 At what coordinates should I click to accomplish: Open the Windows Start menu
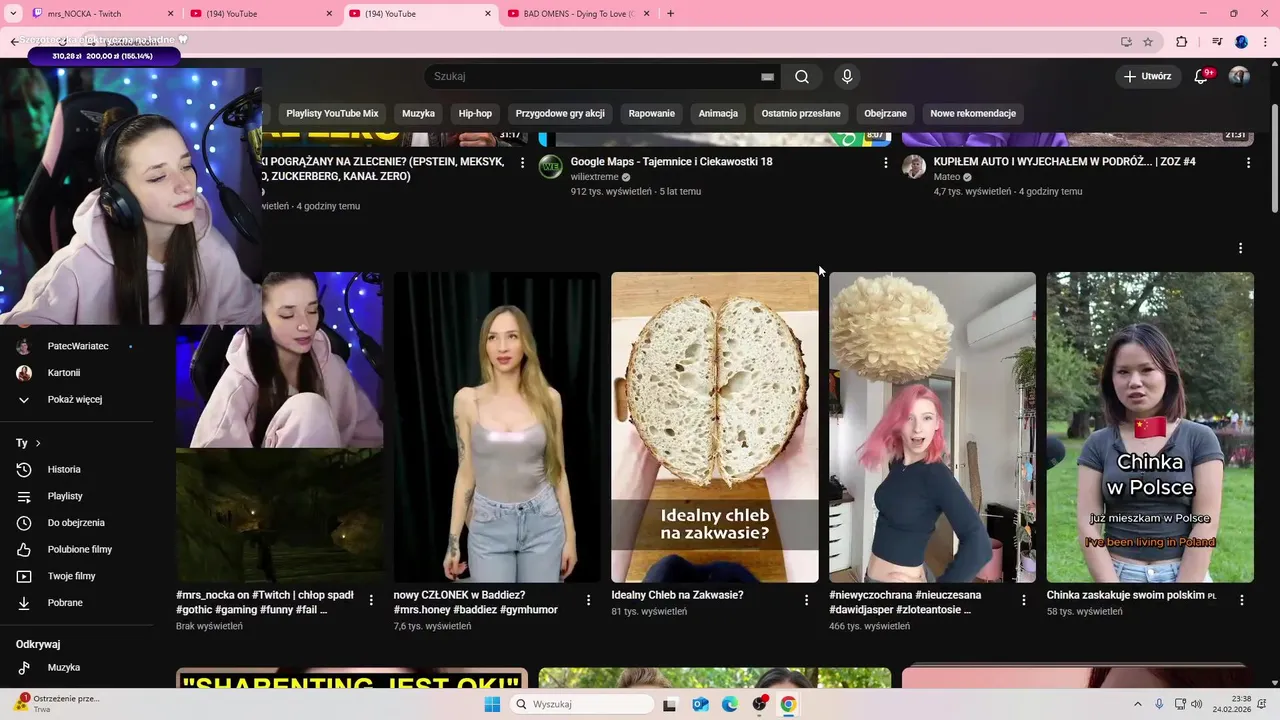click(492, 704)
